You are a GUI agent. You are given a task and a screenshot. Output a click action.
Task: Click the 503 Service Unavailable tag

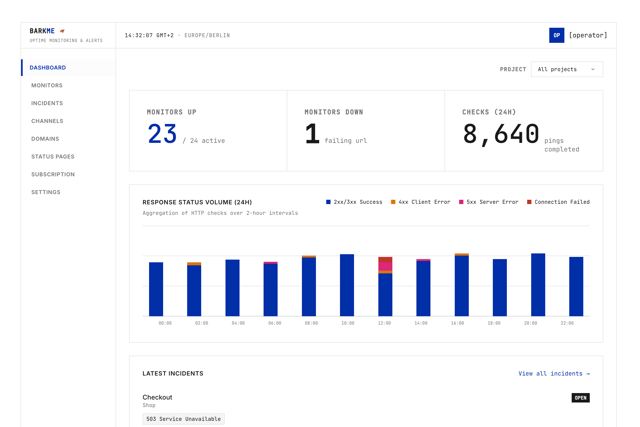(183, 419)
